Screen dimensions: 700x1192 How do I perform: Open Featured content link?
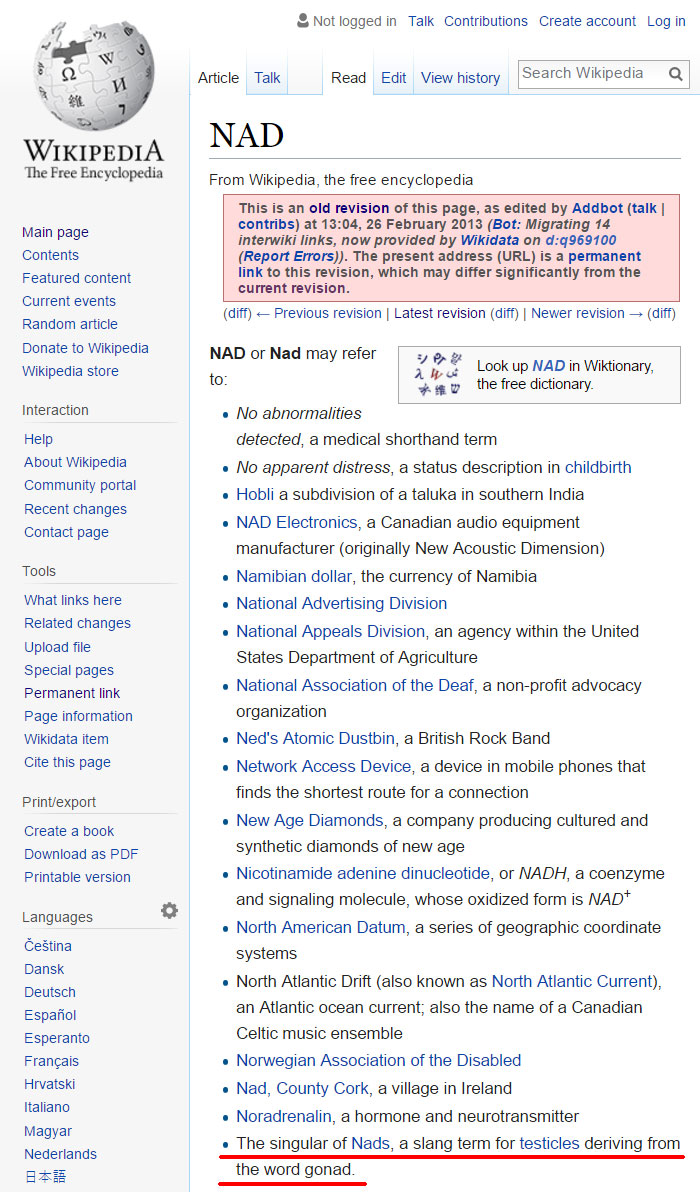coord(76,277)
